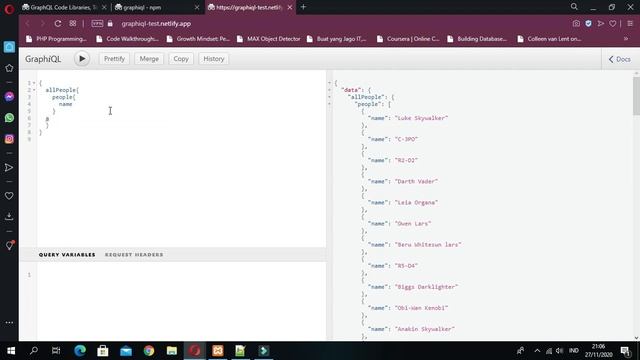Click the results pane vertical scrollbar
This screenshot has height=360, width=640.
pyautogui.click(x=636, y=96)
